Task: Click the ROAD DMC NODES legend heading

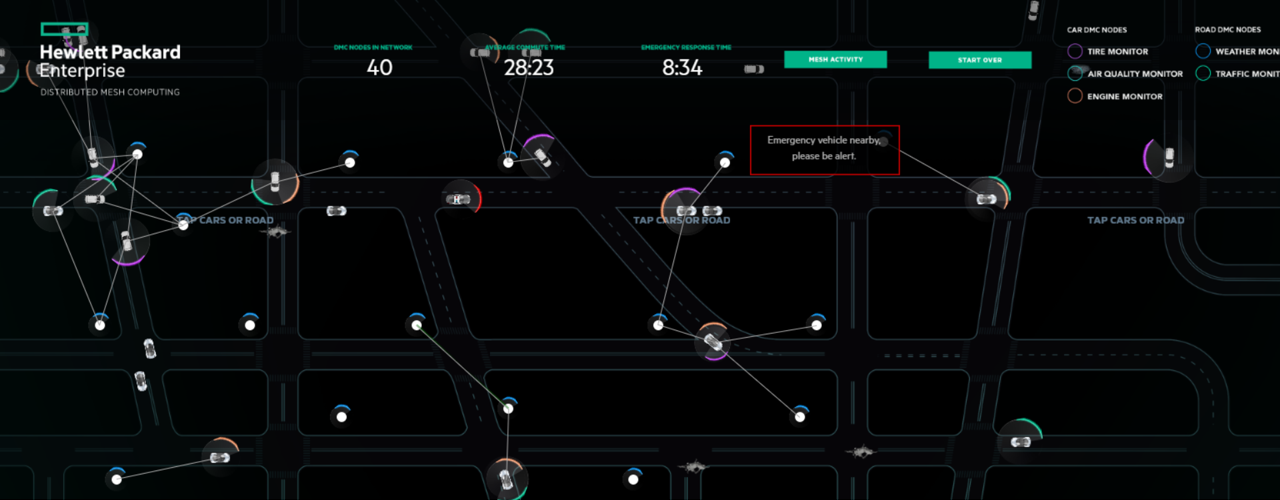Action: (1227, 30)
